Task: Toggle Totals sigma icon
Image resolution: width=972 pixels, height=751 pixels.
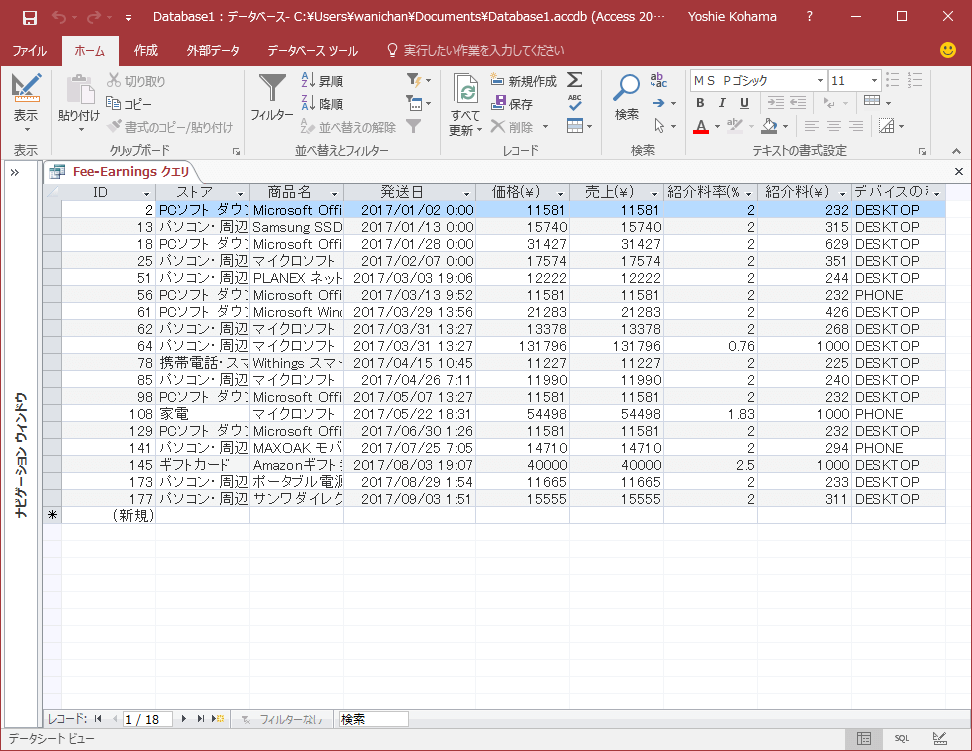Action: 575,80
